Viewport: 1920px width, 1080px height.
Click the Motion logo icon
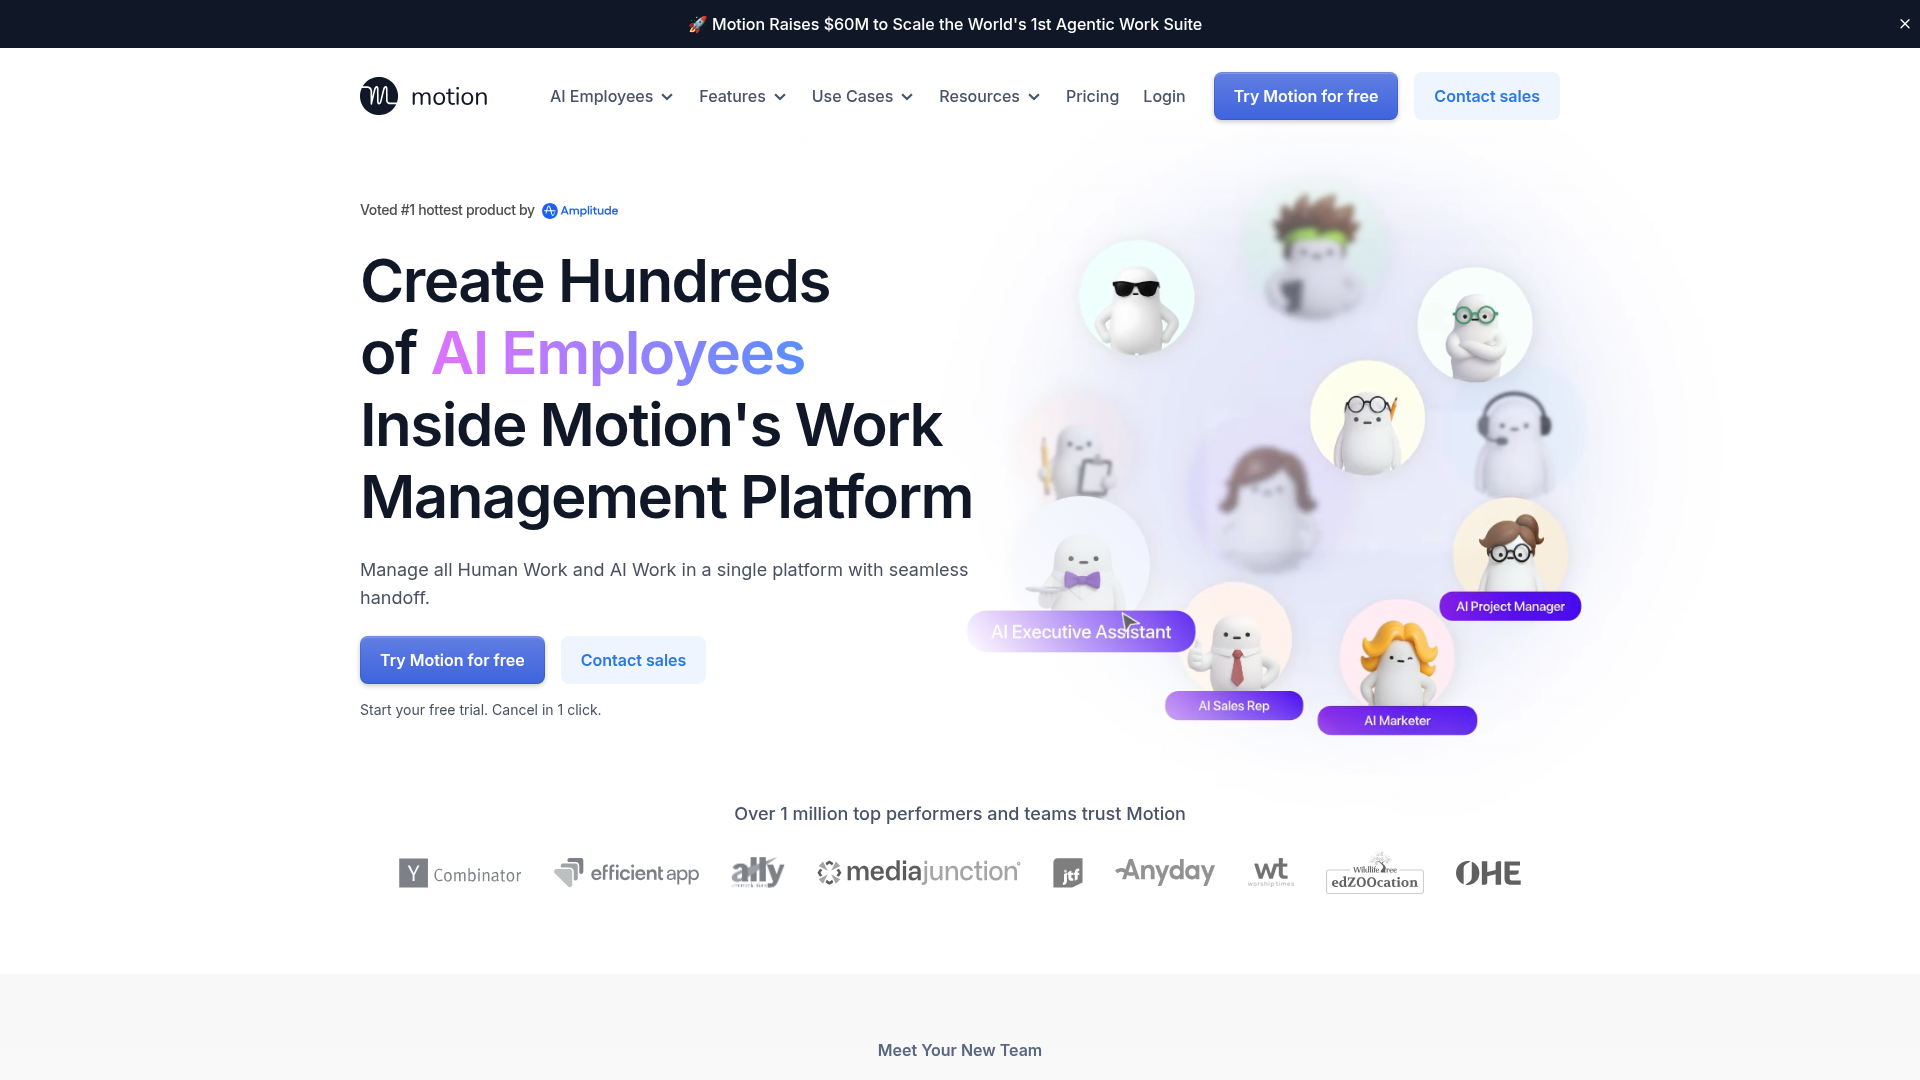coord(379,96)
